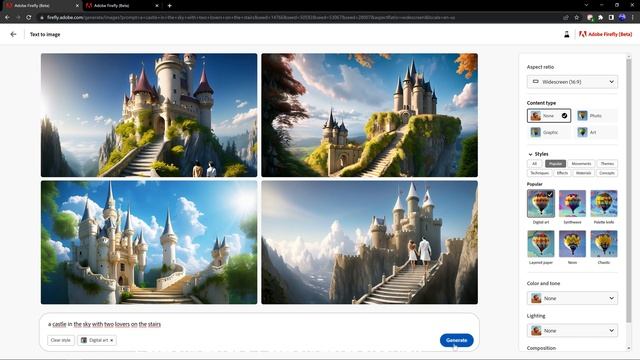Go back using the Firefly back arrow
Viewport: 640px width, 360px height.
point(13,34)
